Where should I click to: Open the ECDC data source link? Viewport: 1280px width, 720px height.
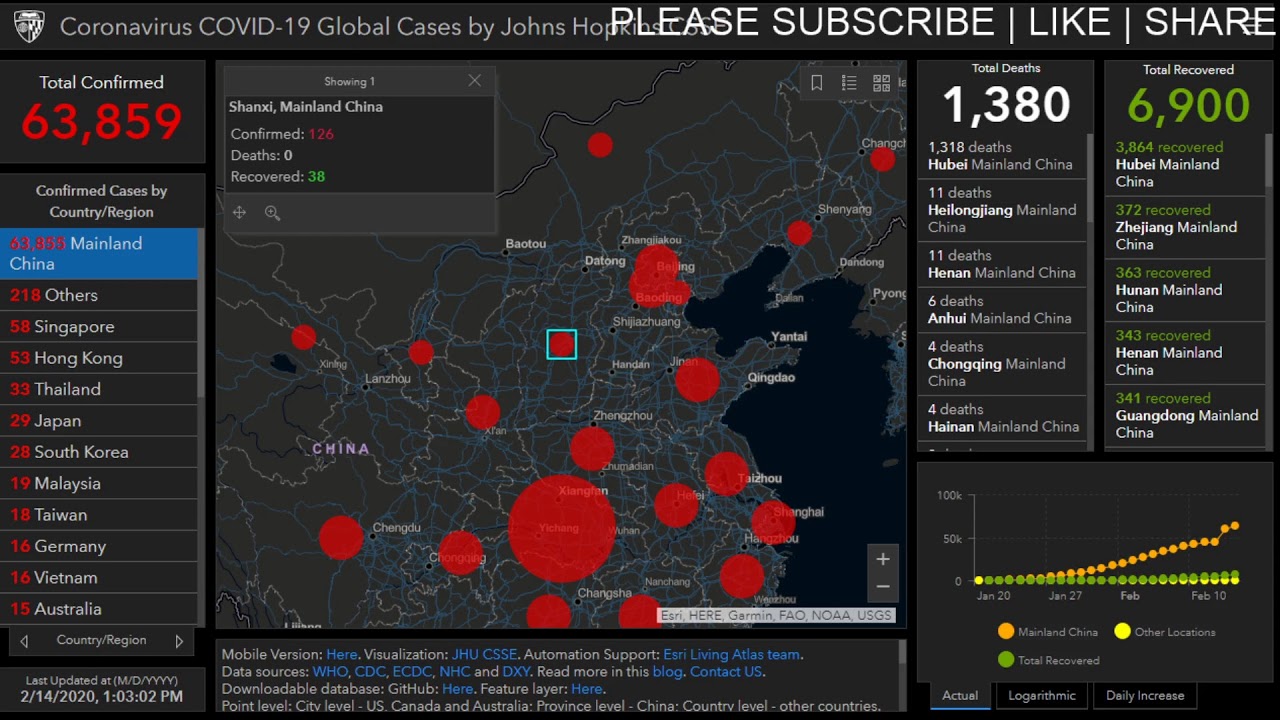[412, 672]
